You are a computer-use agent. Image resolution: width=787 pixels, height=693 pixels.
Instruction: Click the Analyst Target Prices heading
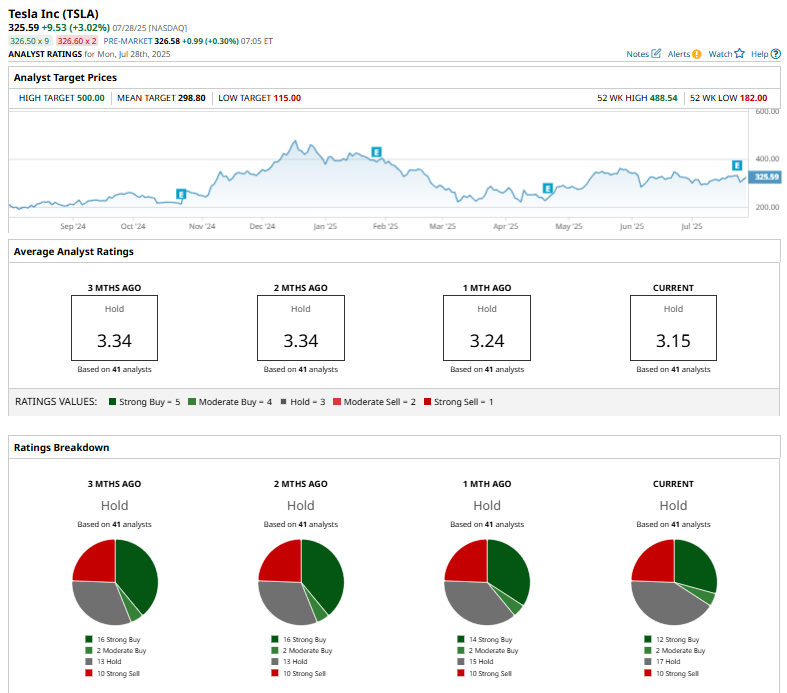(65, 77)
